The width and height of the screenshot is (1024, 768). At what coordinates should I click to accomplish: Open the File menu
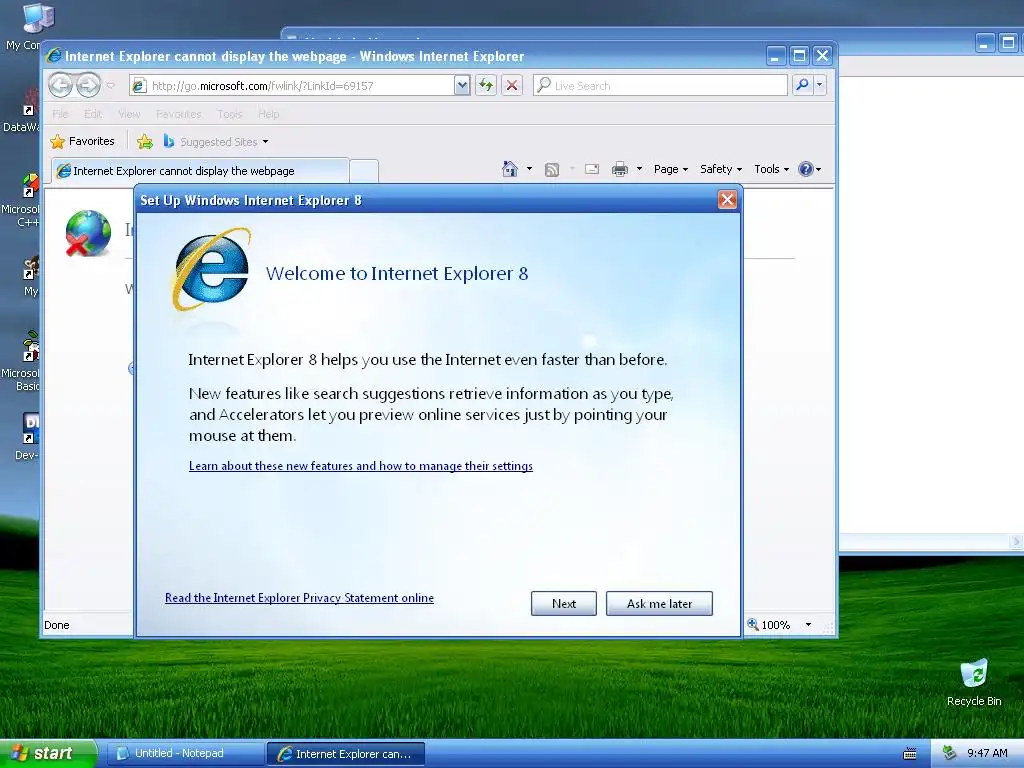click(x=60, y=114)
